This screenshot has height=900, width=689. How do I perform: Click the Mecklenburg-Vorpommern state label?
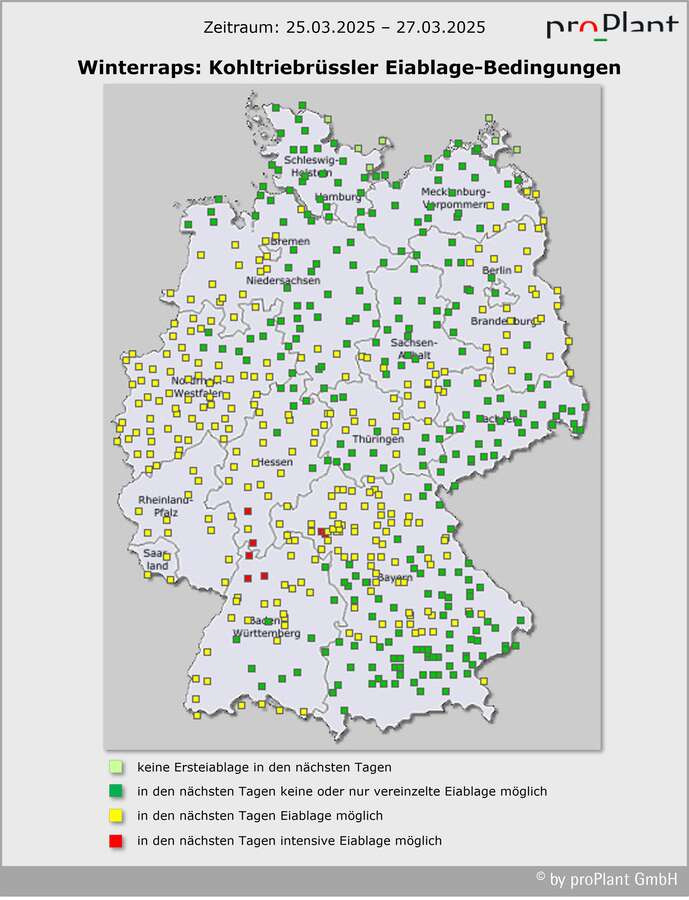coord(455,197)
